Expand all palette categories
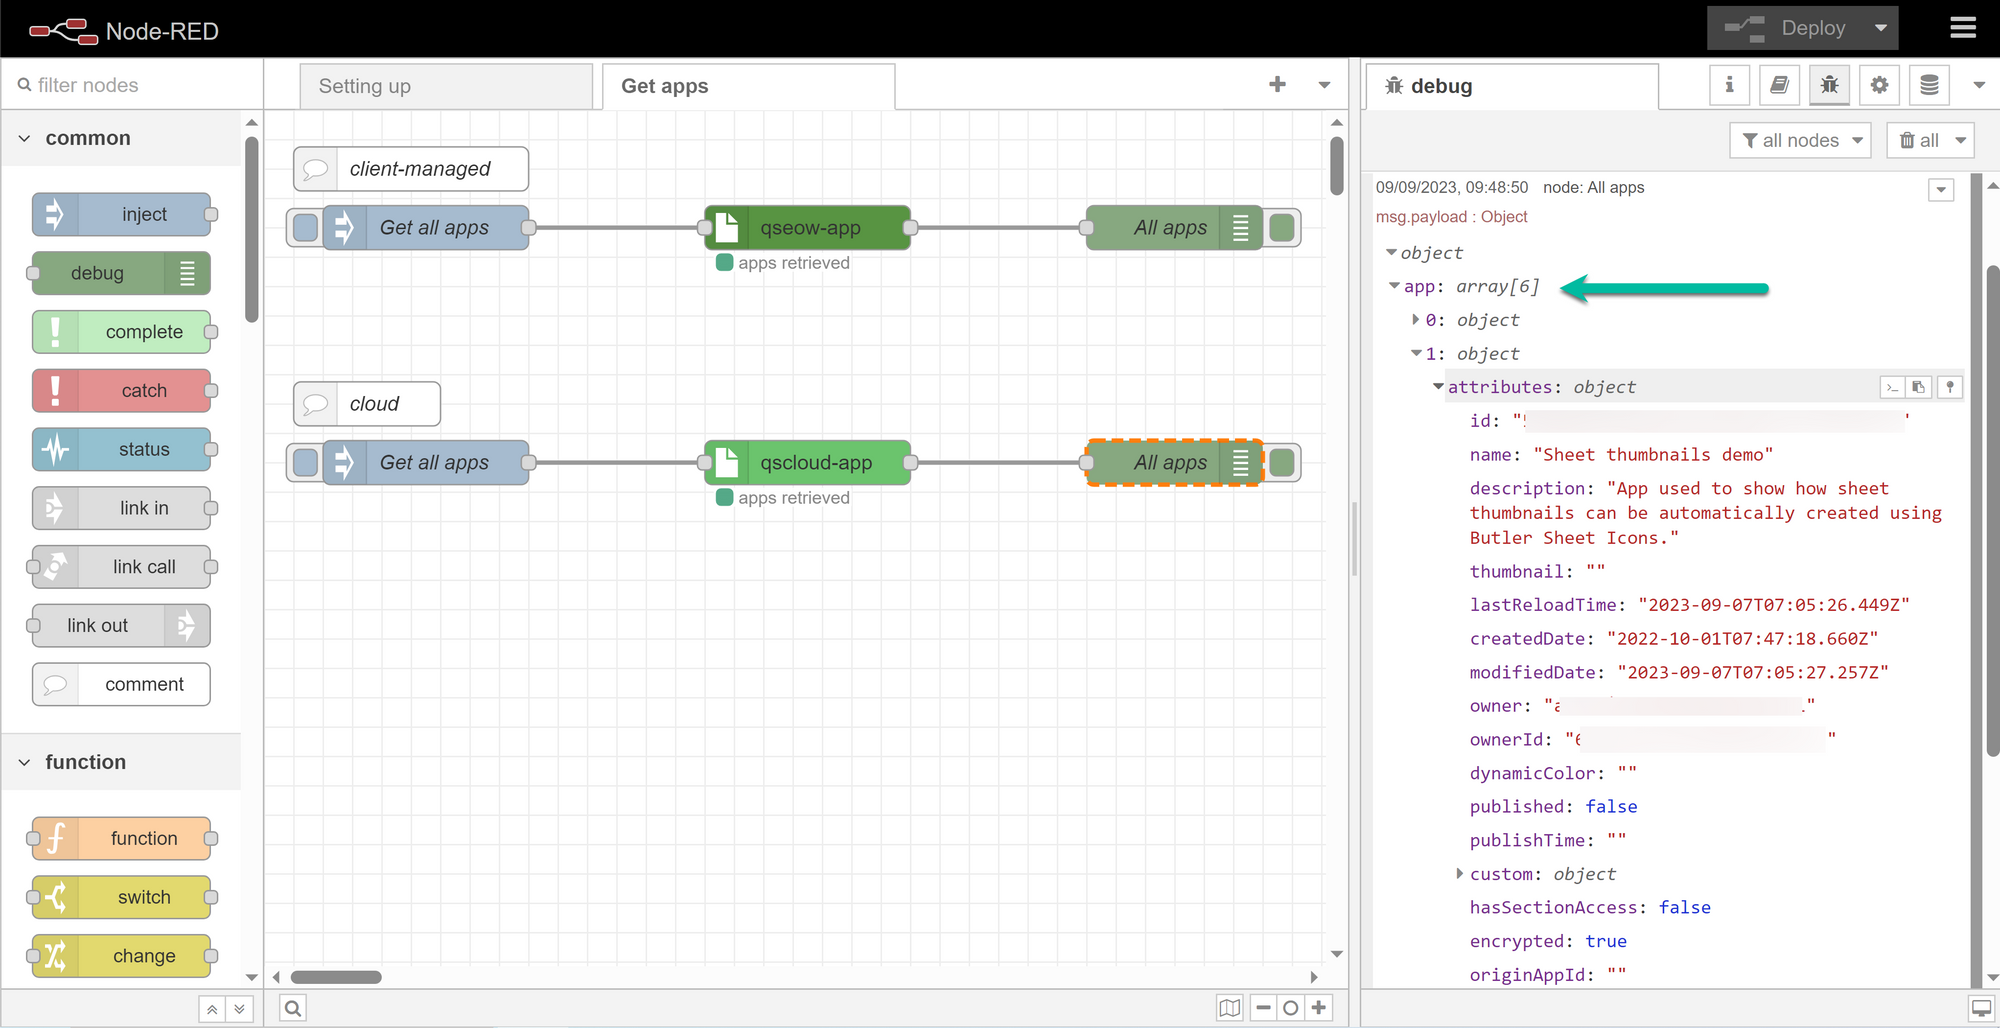2000x1028 pixels. [239, 1009]
